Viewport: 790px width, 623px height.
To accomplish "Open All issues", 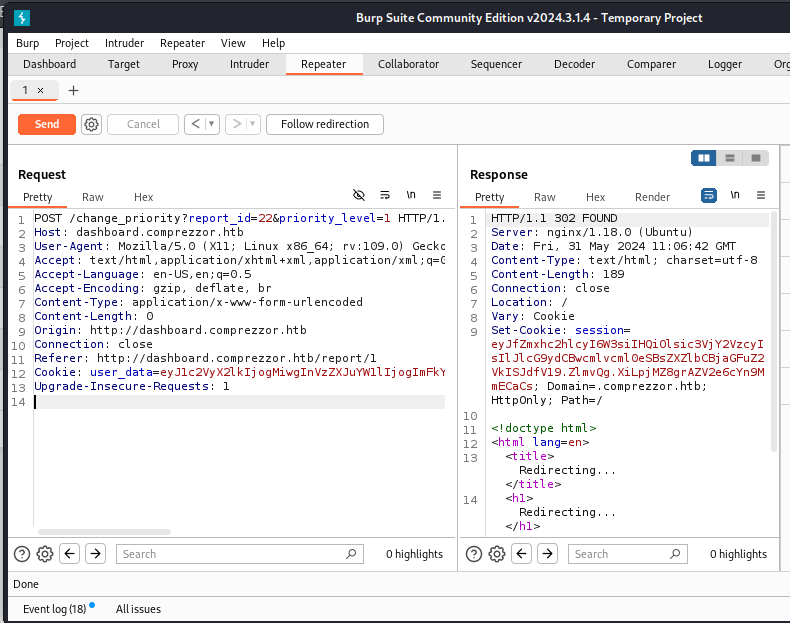I will click(139, 609).
